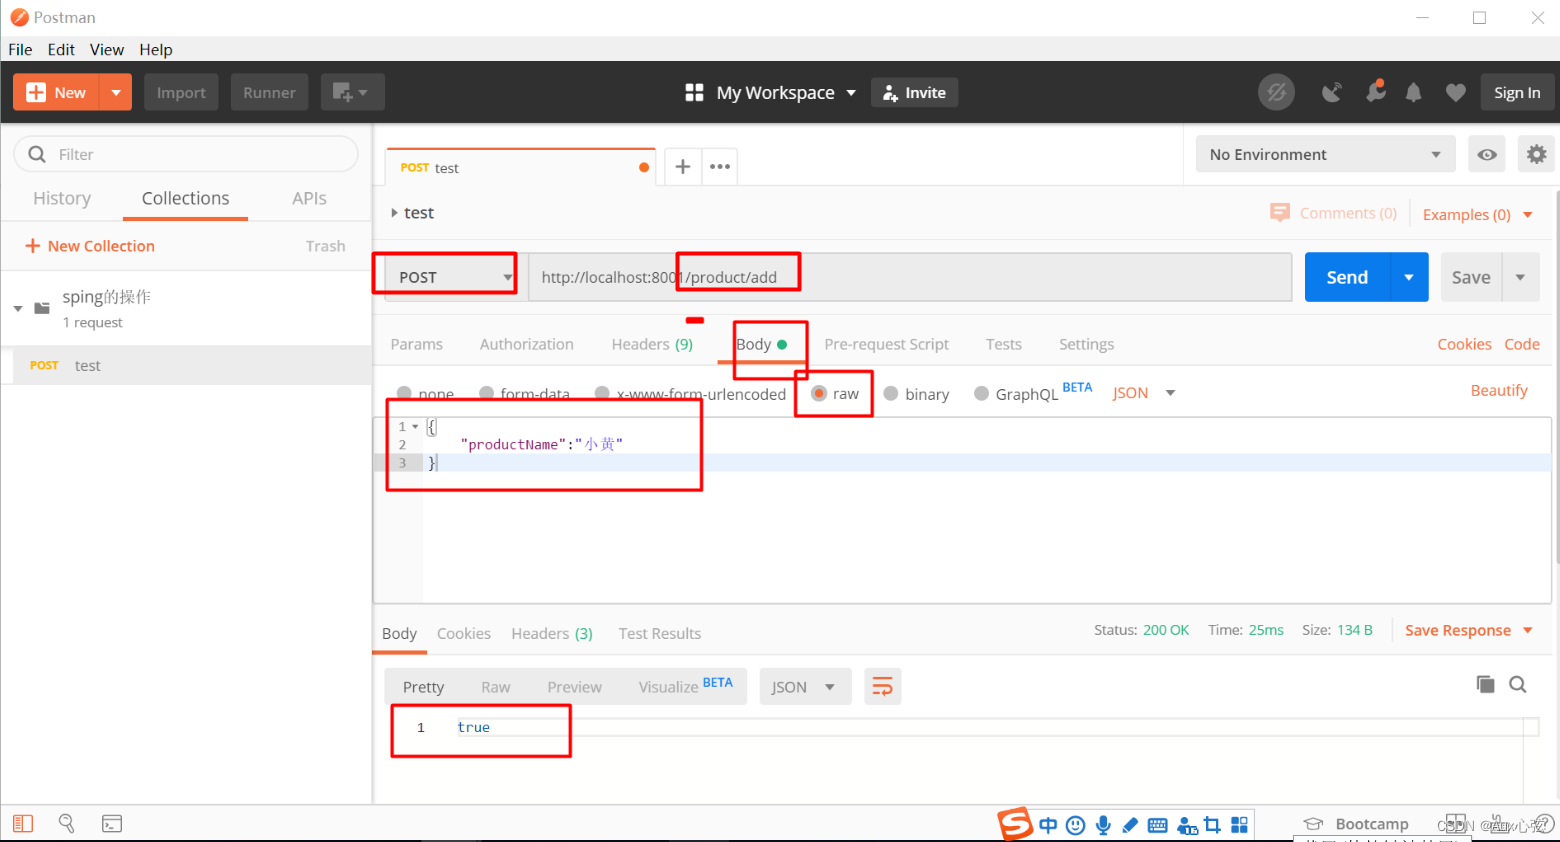Screen dimensions: 1560x842
Task: Open the console icon in bottom status bar
Action: [x=111, y=823]
